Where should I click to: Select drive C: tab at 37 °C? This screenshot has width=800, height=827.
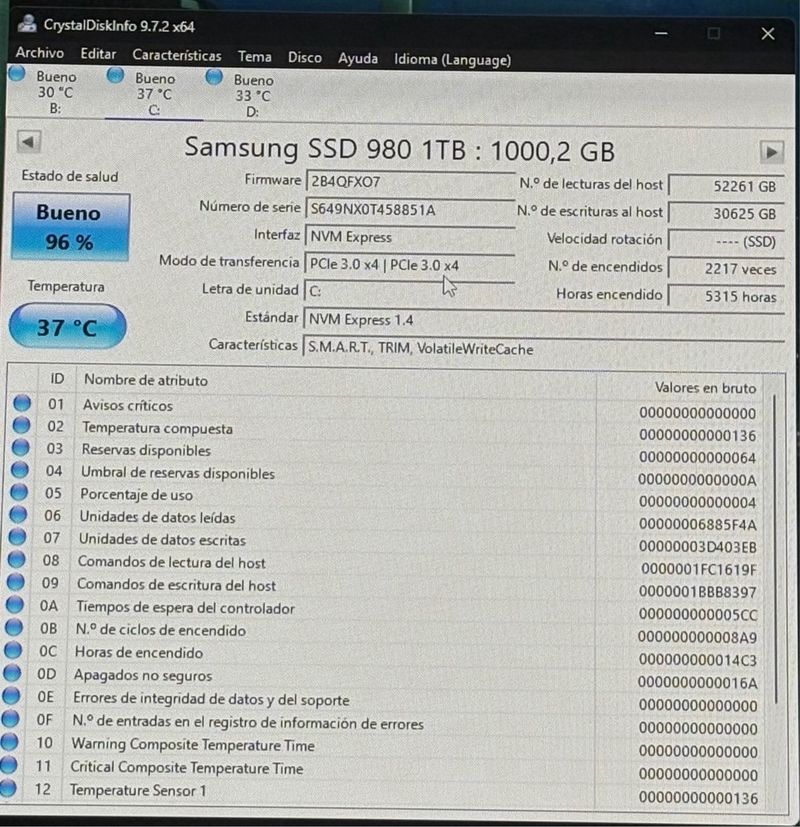click(153, 93)
